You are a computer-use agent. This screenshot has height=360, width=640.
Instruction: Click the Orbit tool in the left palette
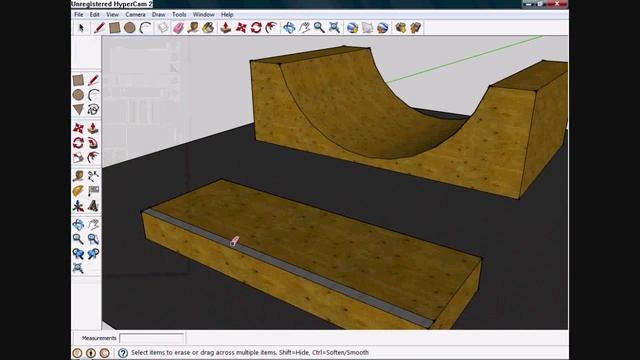78,224
